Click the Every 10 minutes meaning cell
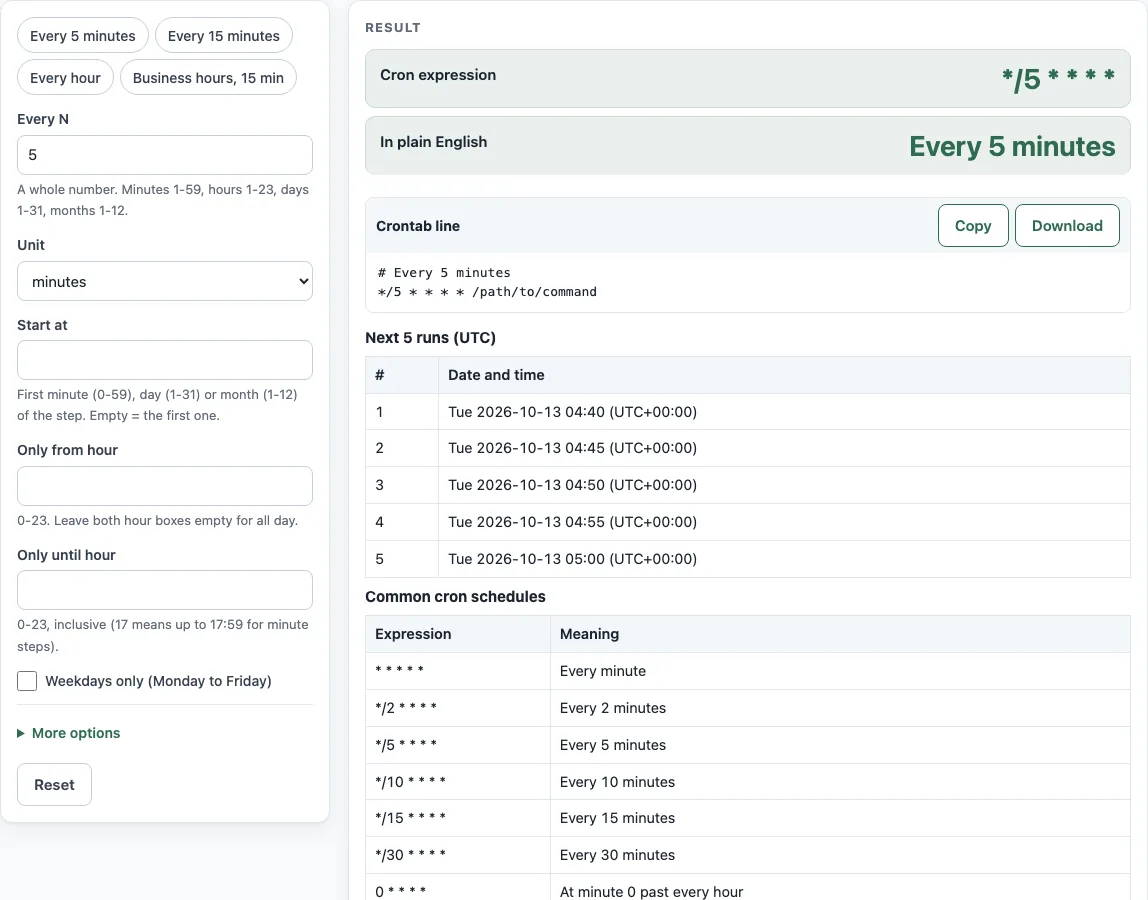 pyautogui.click(x=840, y=781)
